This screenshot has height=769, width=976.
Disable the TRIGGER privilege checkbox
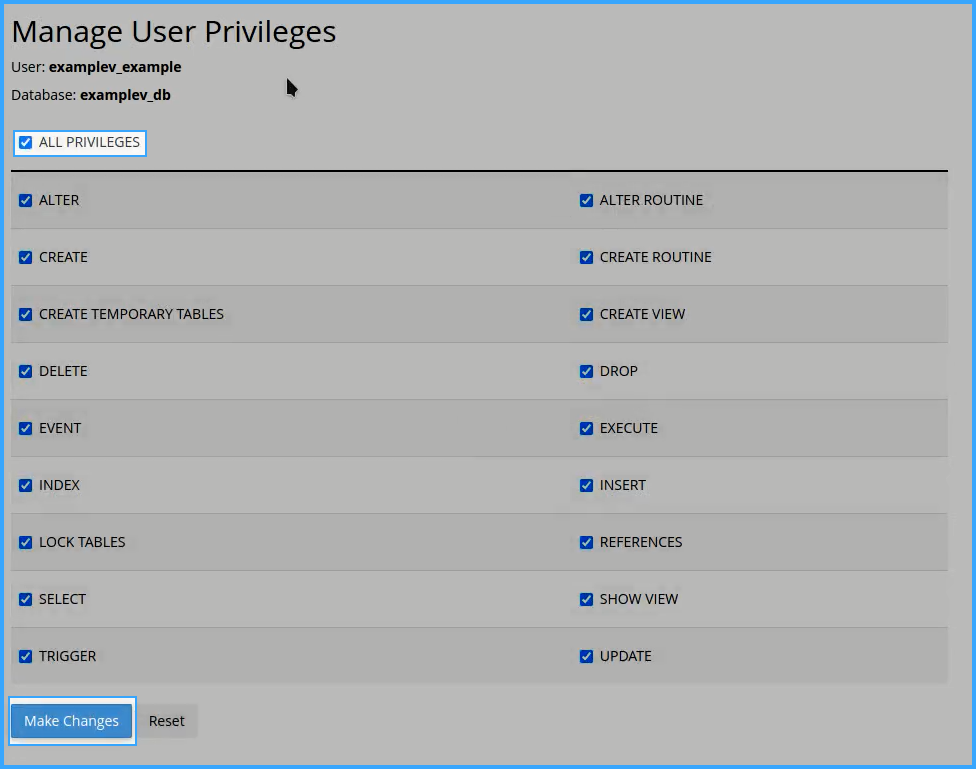[26, 656]
